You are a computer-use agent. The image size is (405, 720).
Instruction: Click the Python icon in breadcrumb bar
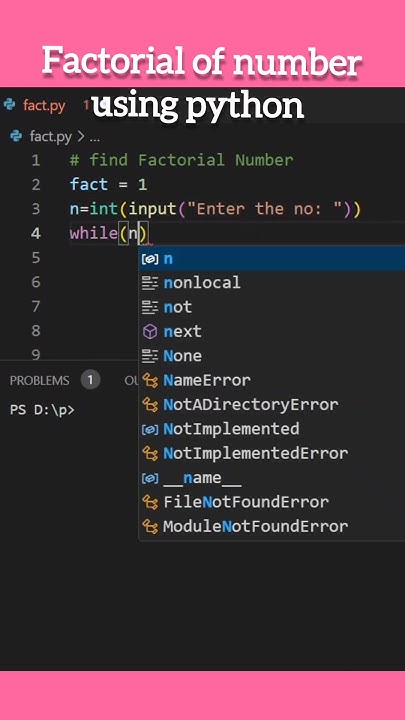tap(16, 136)
